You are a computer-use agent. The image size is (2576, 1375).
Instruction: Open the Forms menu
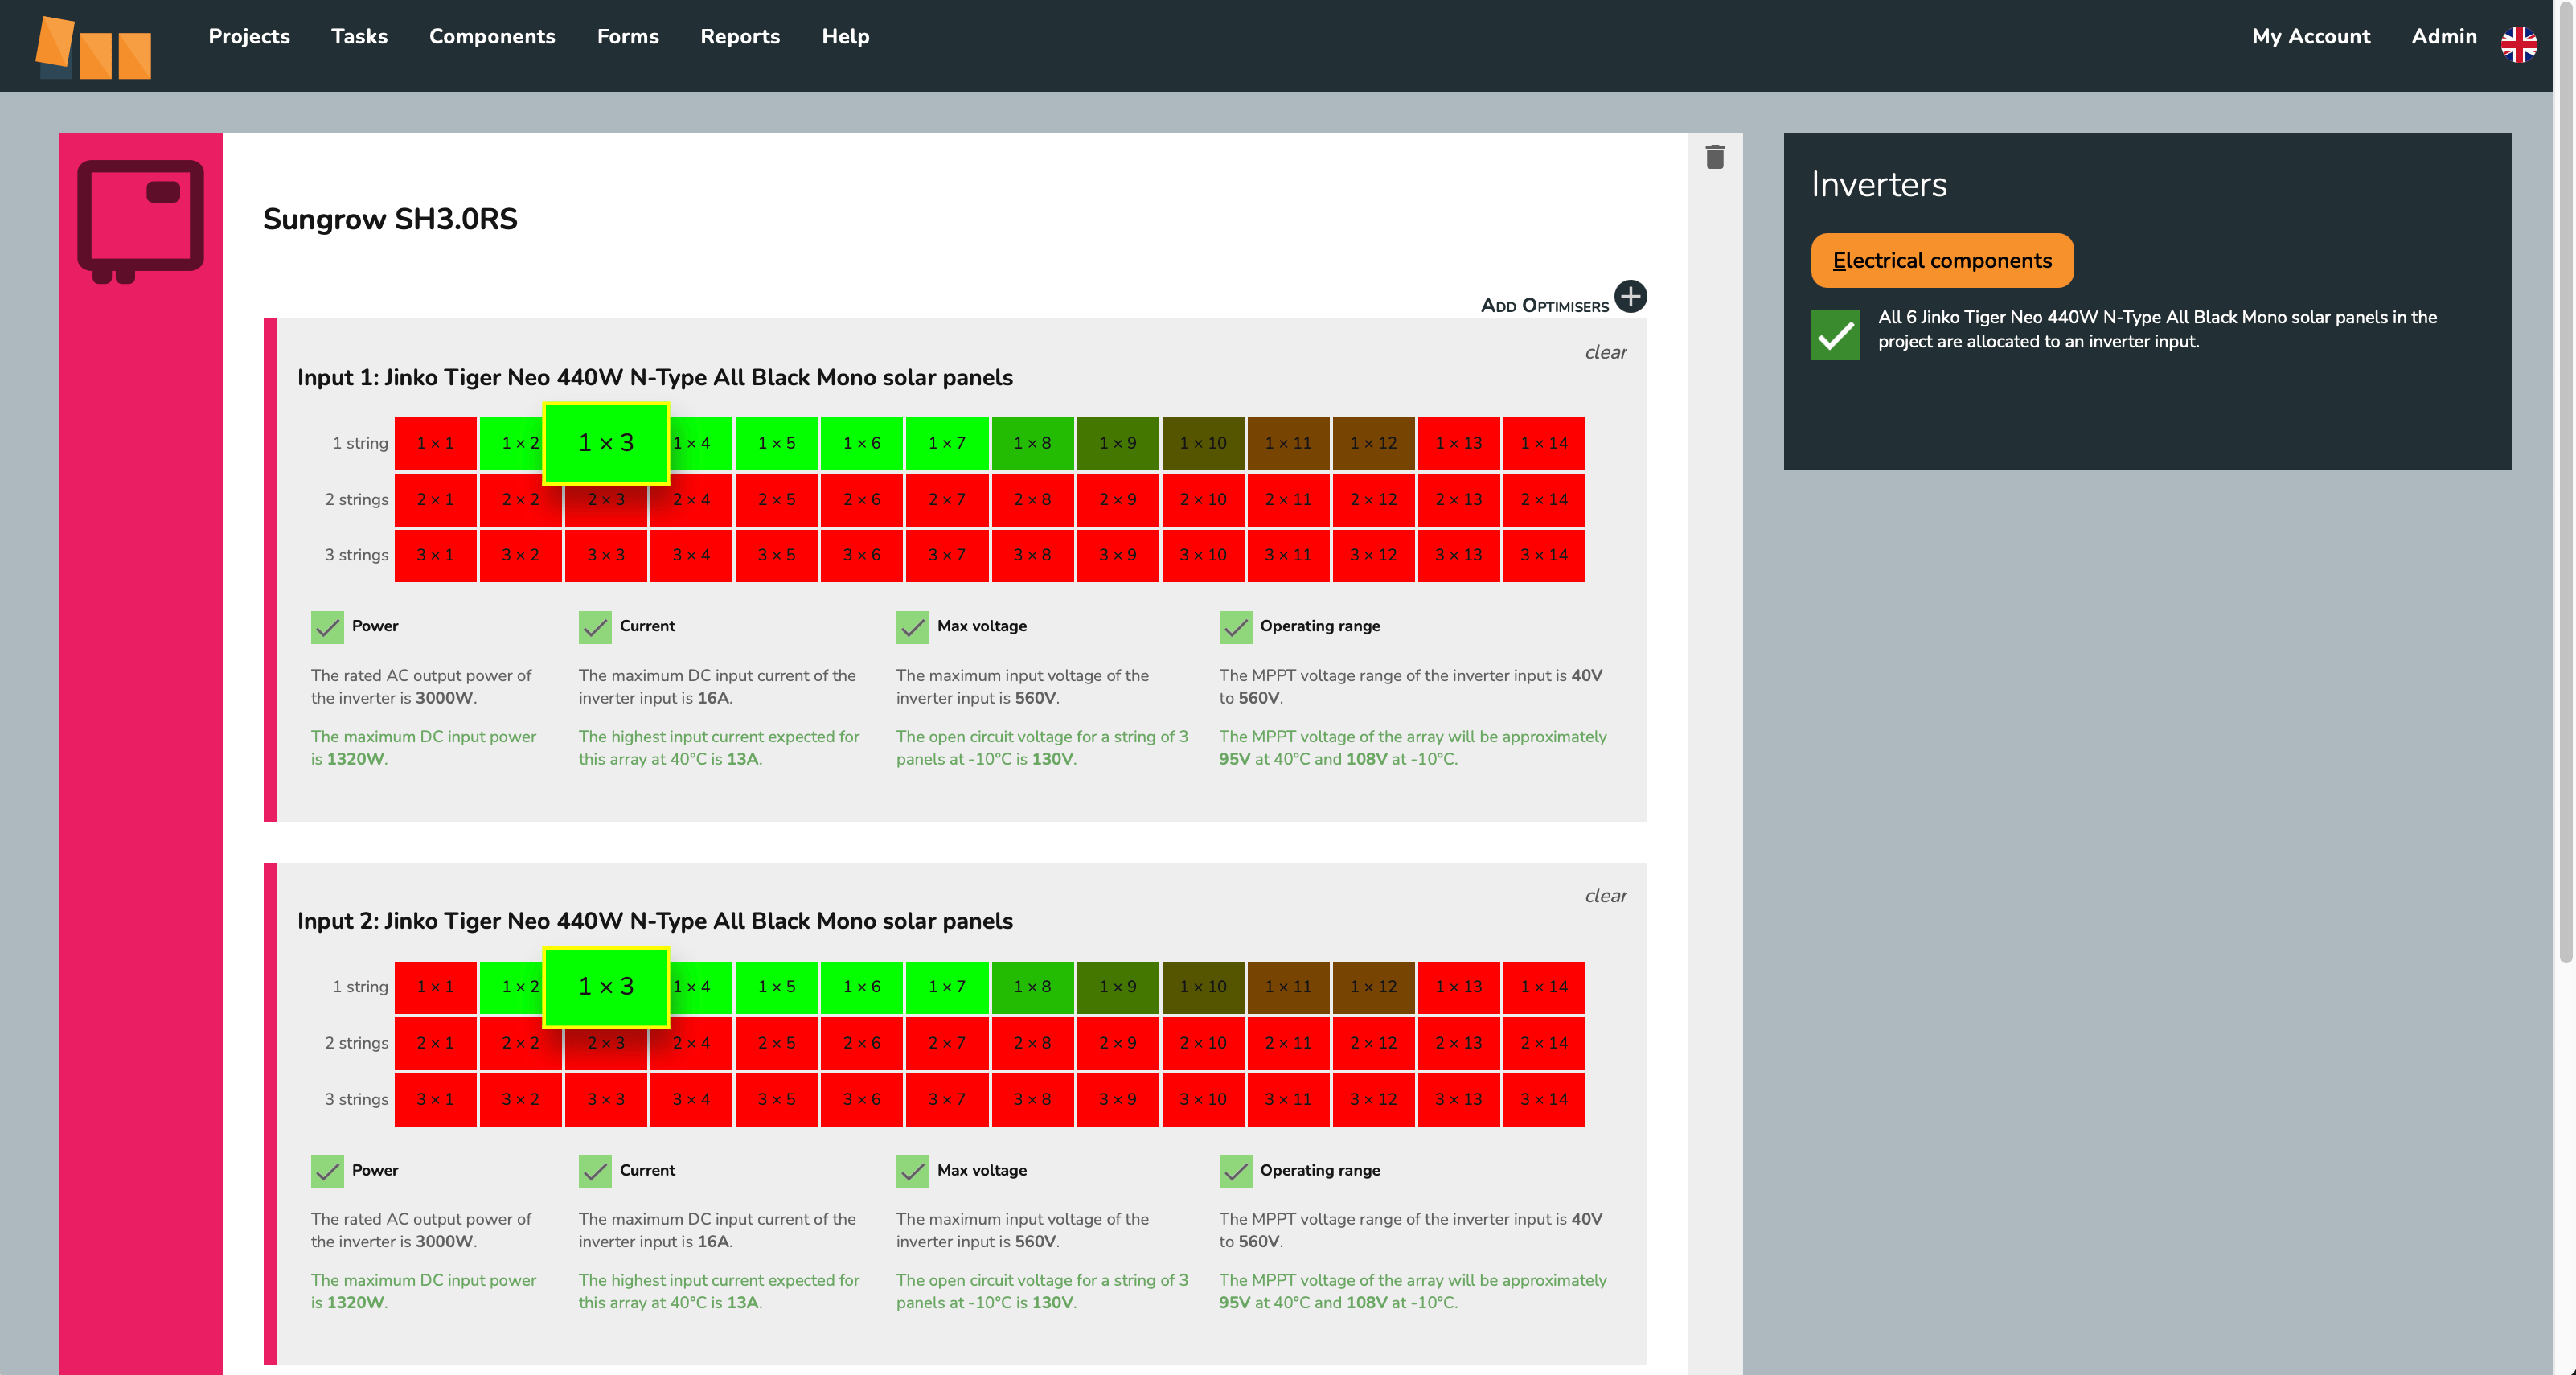tap(628, 36)
